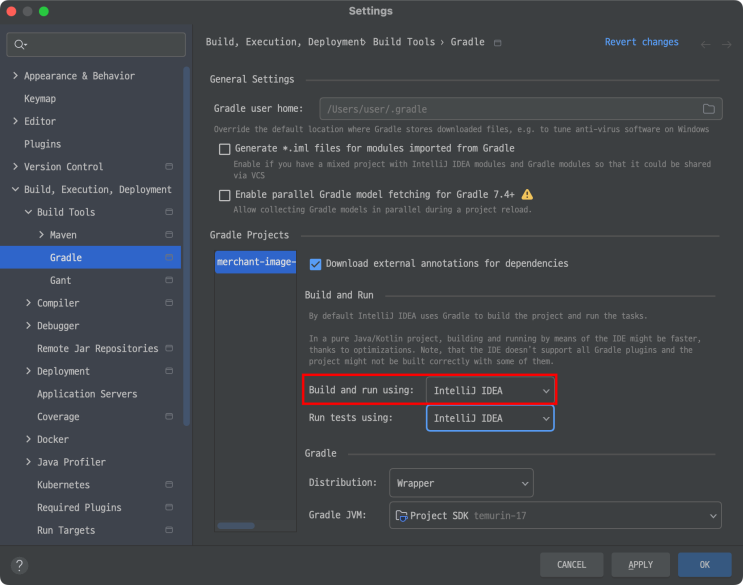Image resolution: width=743 pixels, height=585 pixels.
Task: Expand the Version Control section
Action: [16, 166]
